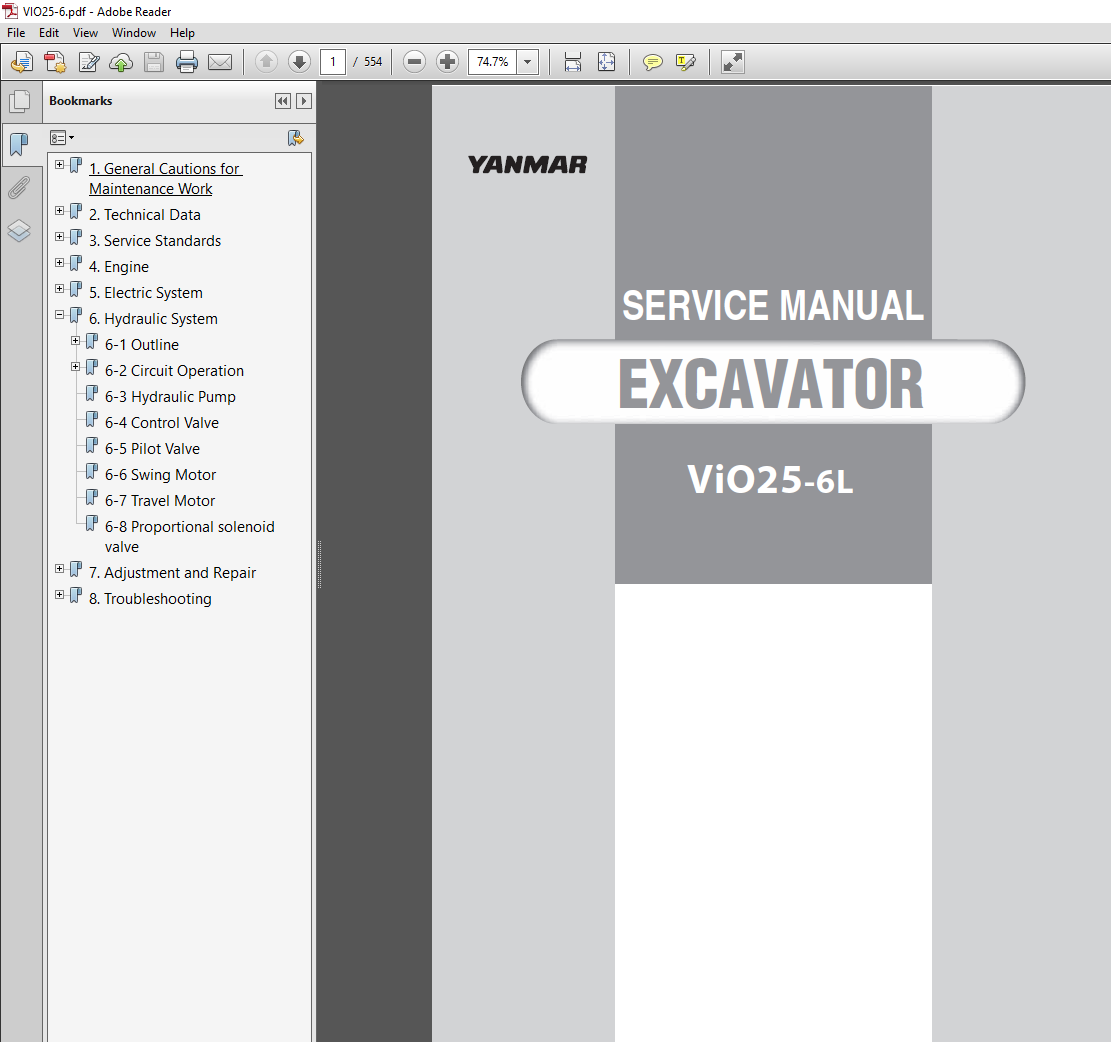Expand the Engine bookmark node
Screen dimensions: 1111x1042
60,263
